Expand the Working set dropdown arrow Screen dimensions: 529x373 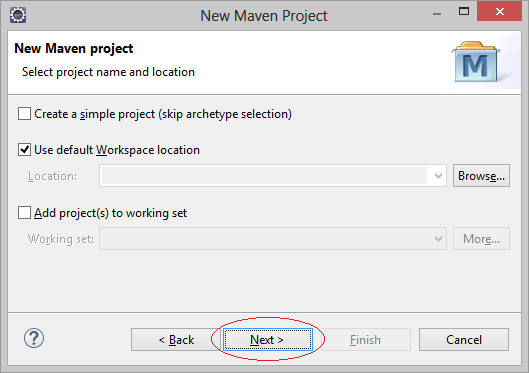pos(438,239)
